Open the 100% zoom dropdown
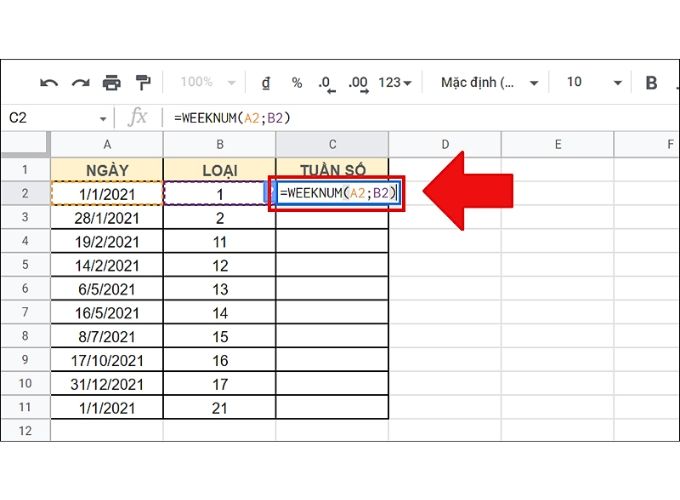Screen dimensions: 680x500 (x=208, y=82)
